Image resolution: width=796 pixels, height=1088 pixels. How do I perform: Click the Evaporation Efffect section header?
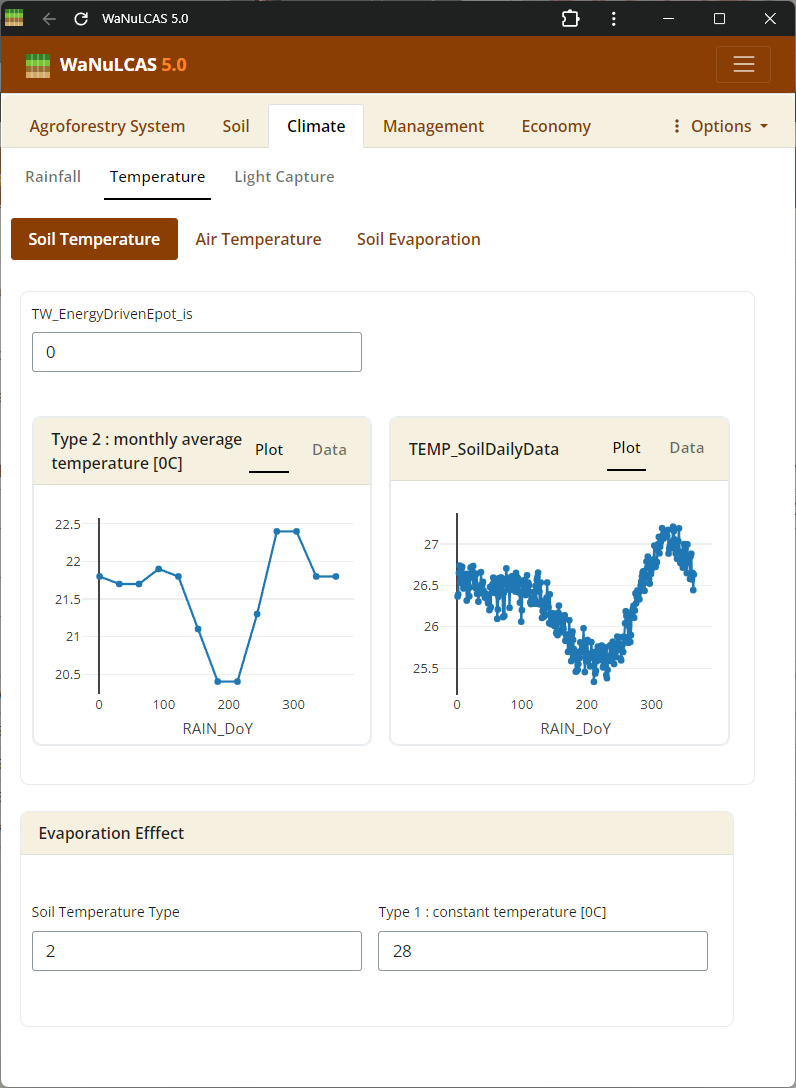pos(377,833)
